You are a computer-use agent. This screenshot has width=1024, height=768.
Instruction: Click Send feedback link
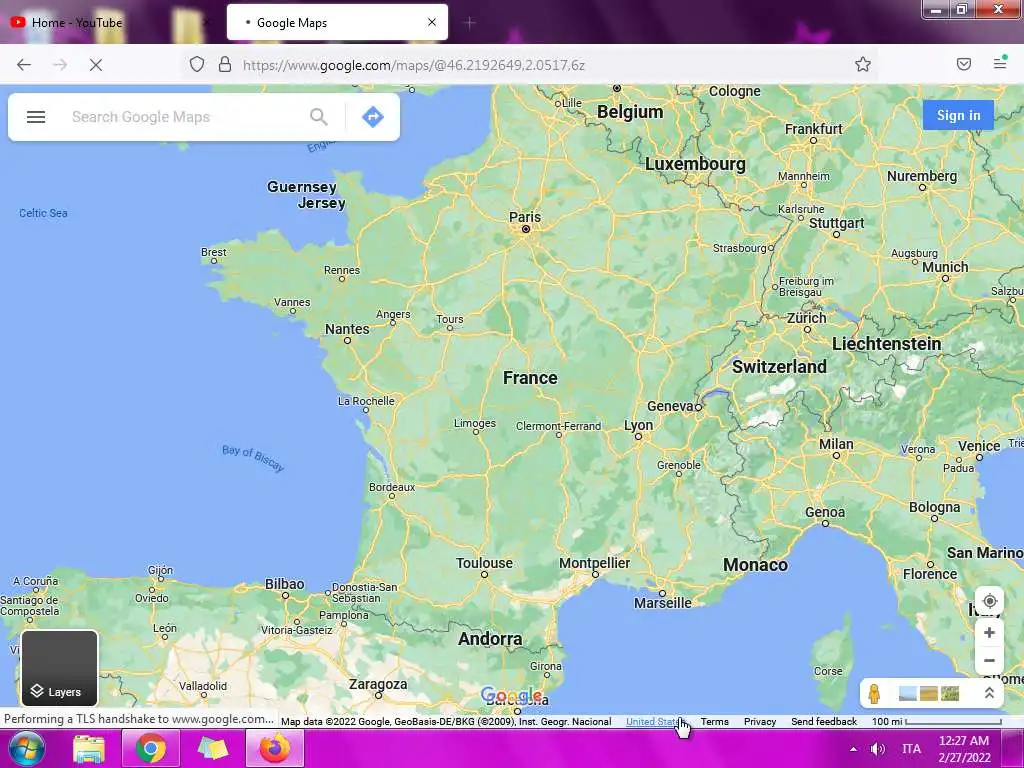(824, 722)
